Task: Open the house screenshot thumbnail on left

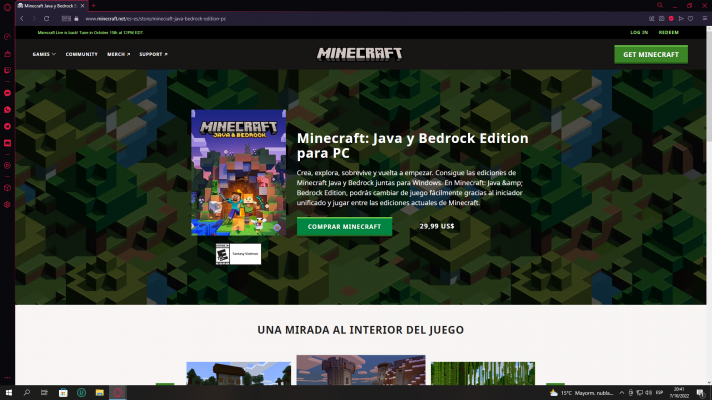Action: [238, 373]
